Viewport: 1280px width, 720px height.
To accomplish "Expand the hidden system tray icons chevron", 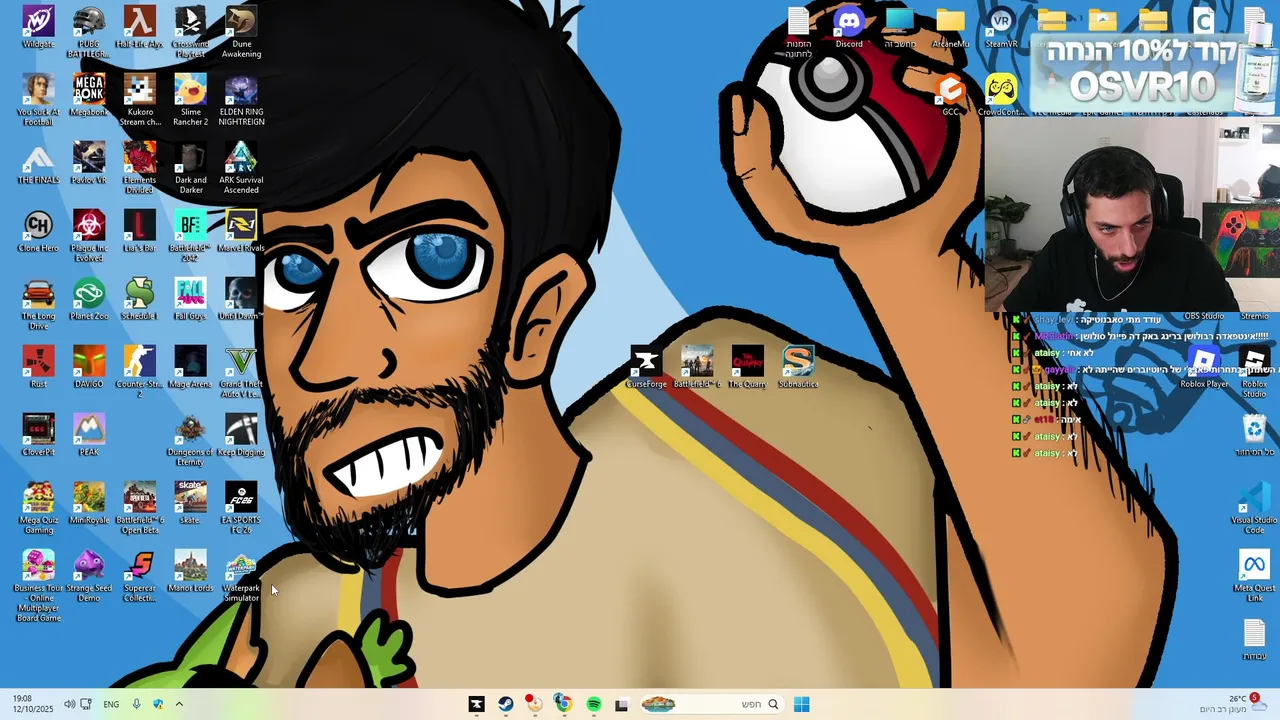I will pos(179,704).
